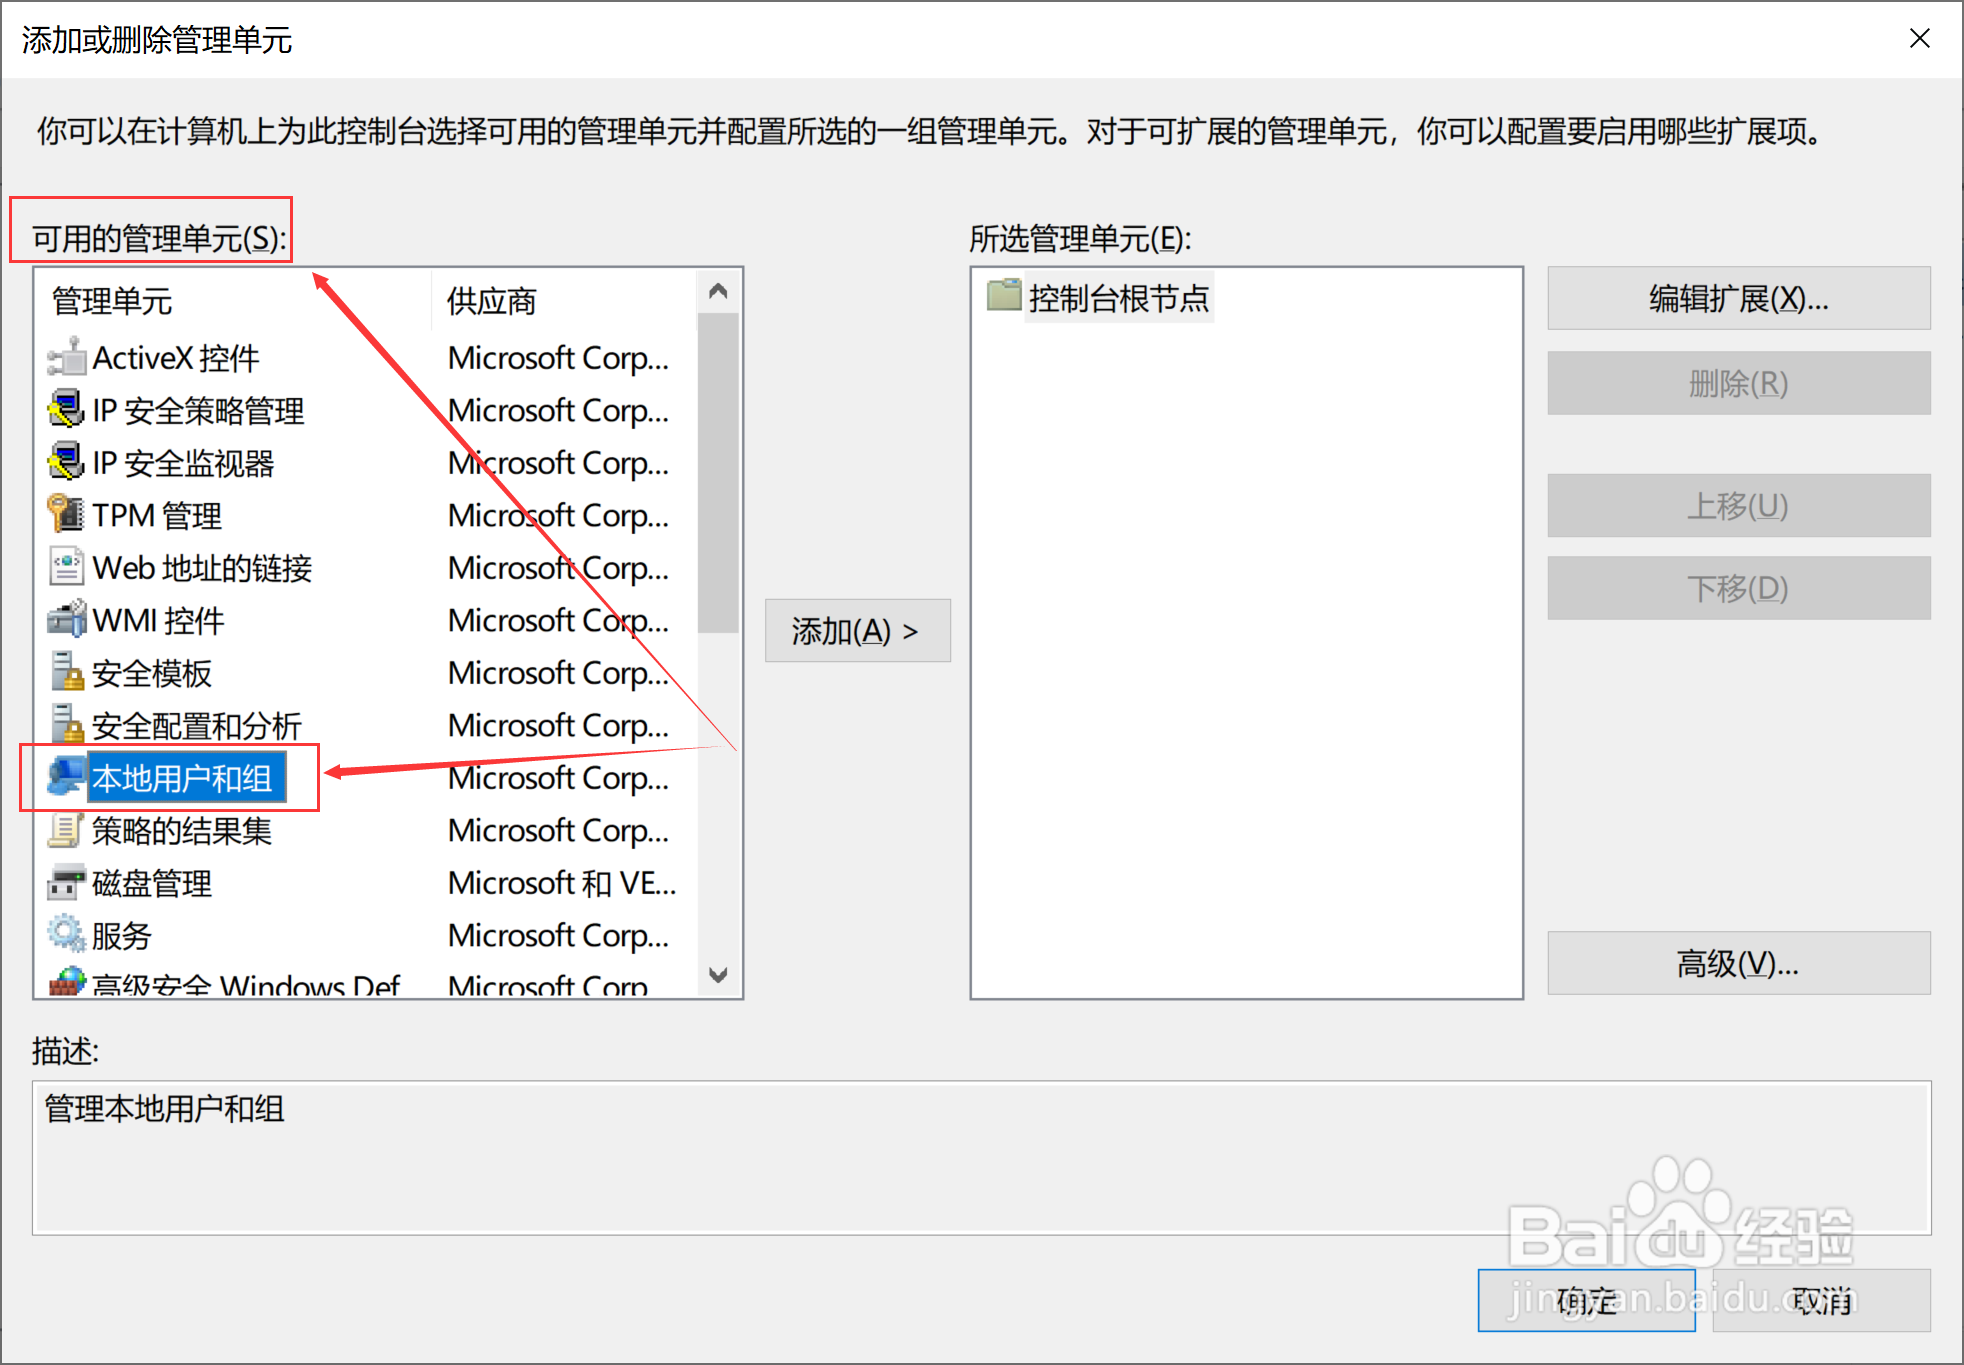Open the 编辑扩展(X) dialog

(1738, 297)
